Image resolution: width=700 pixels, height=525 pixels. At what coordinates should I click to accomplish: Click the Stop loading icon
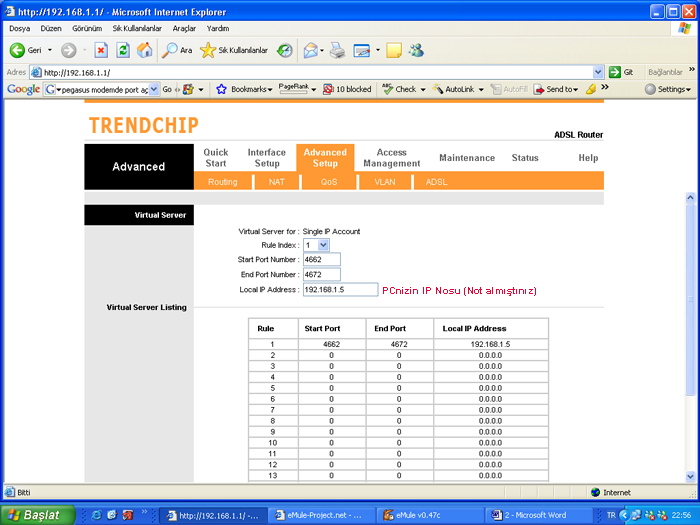coord(101,50)
